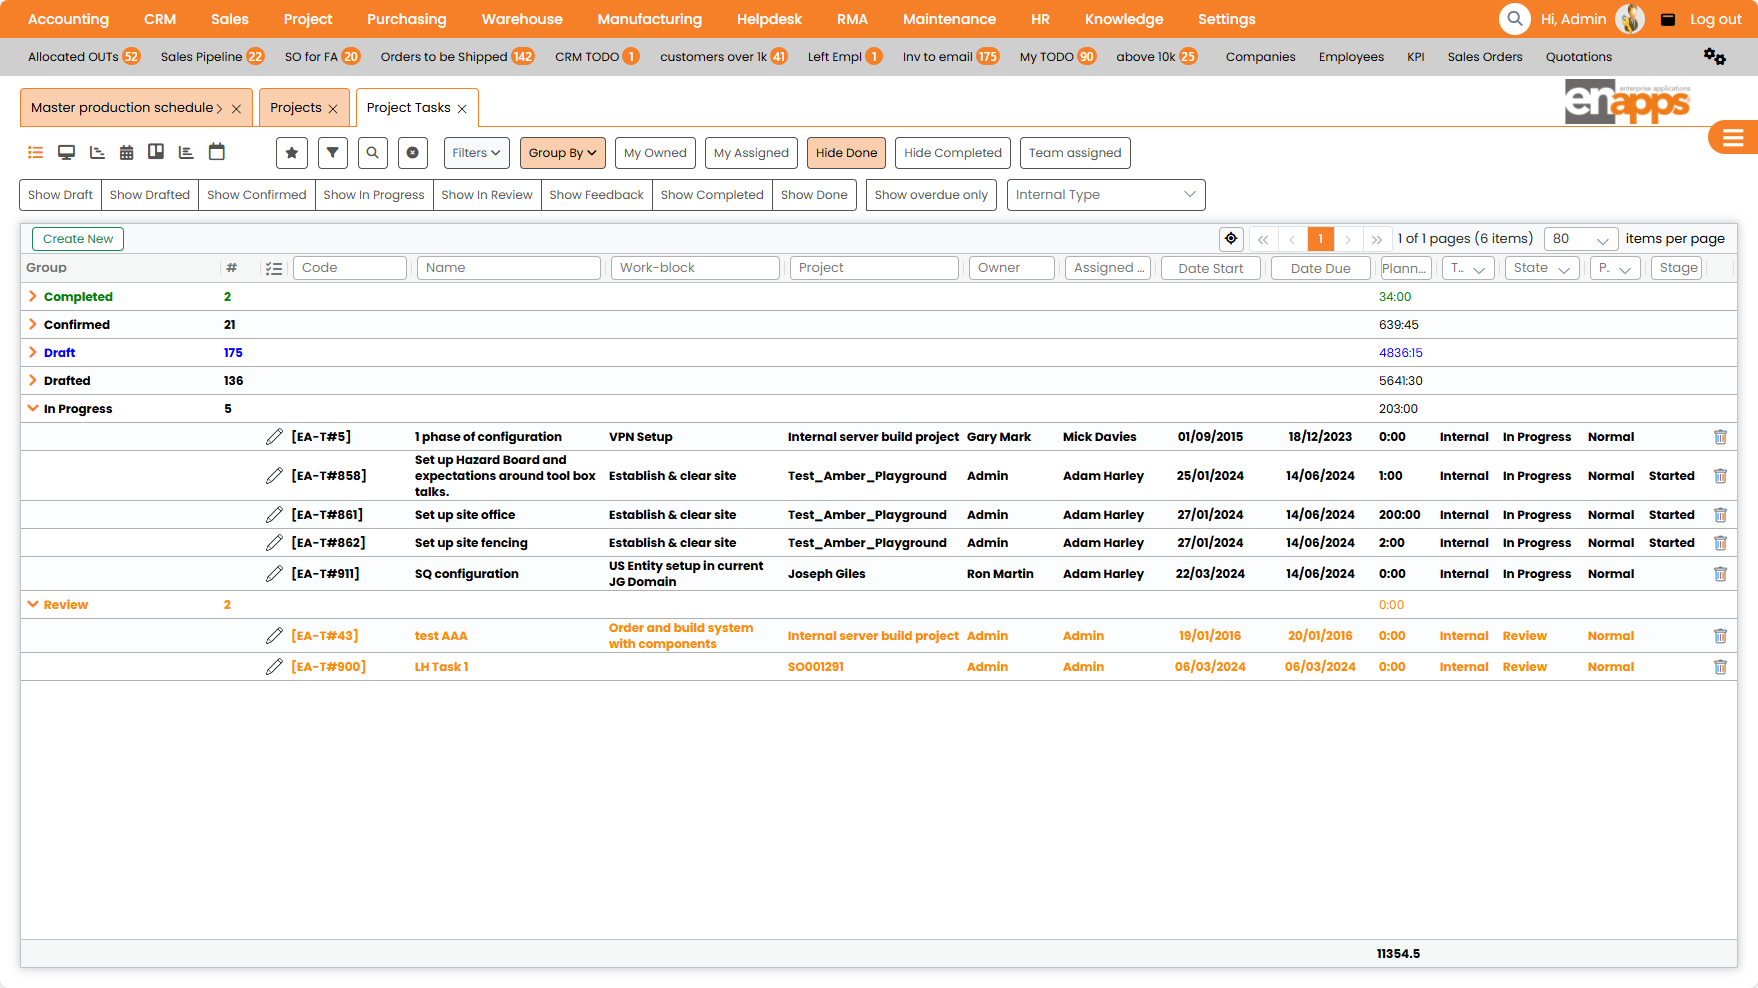This screenshot has width=1758, height=988.
Task: Open the Group By dropdown
Action: tap(563, 153)
